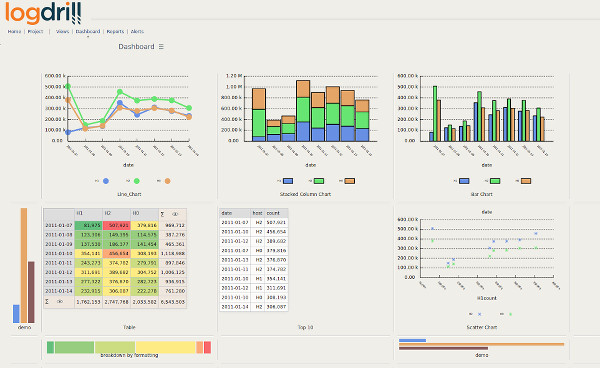Viewport: 600px width, 368px height.
Task: Open the Dashboard hamburger menu icon
Action: pos(161,47)
